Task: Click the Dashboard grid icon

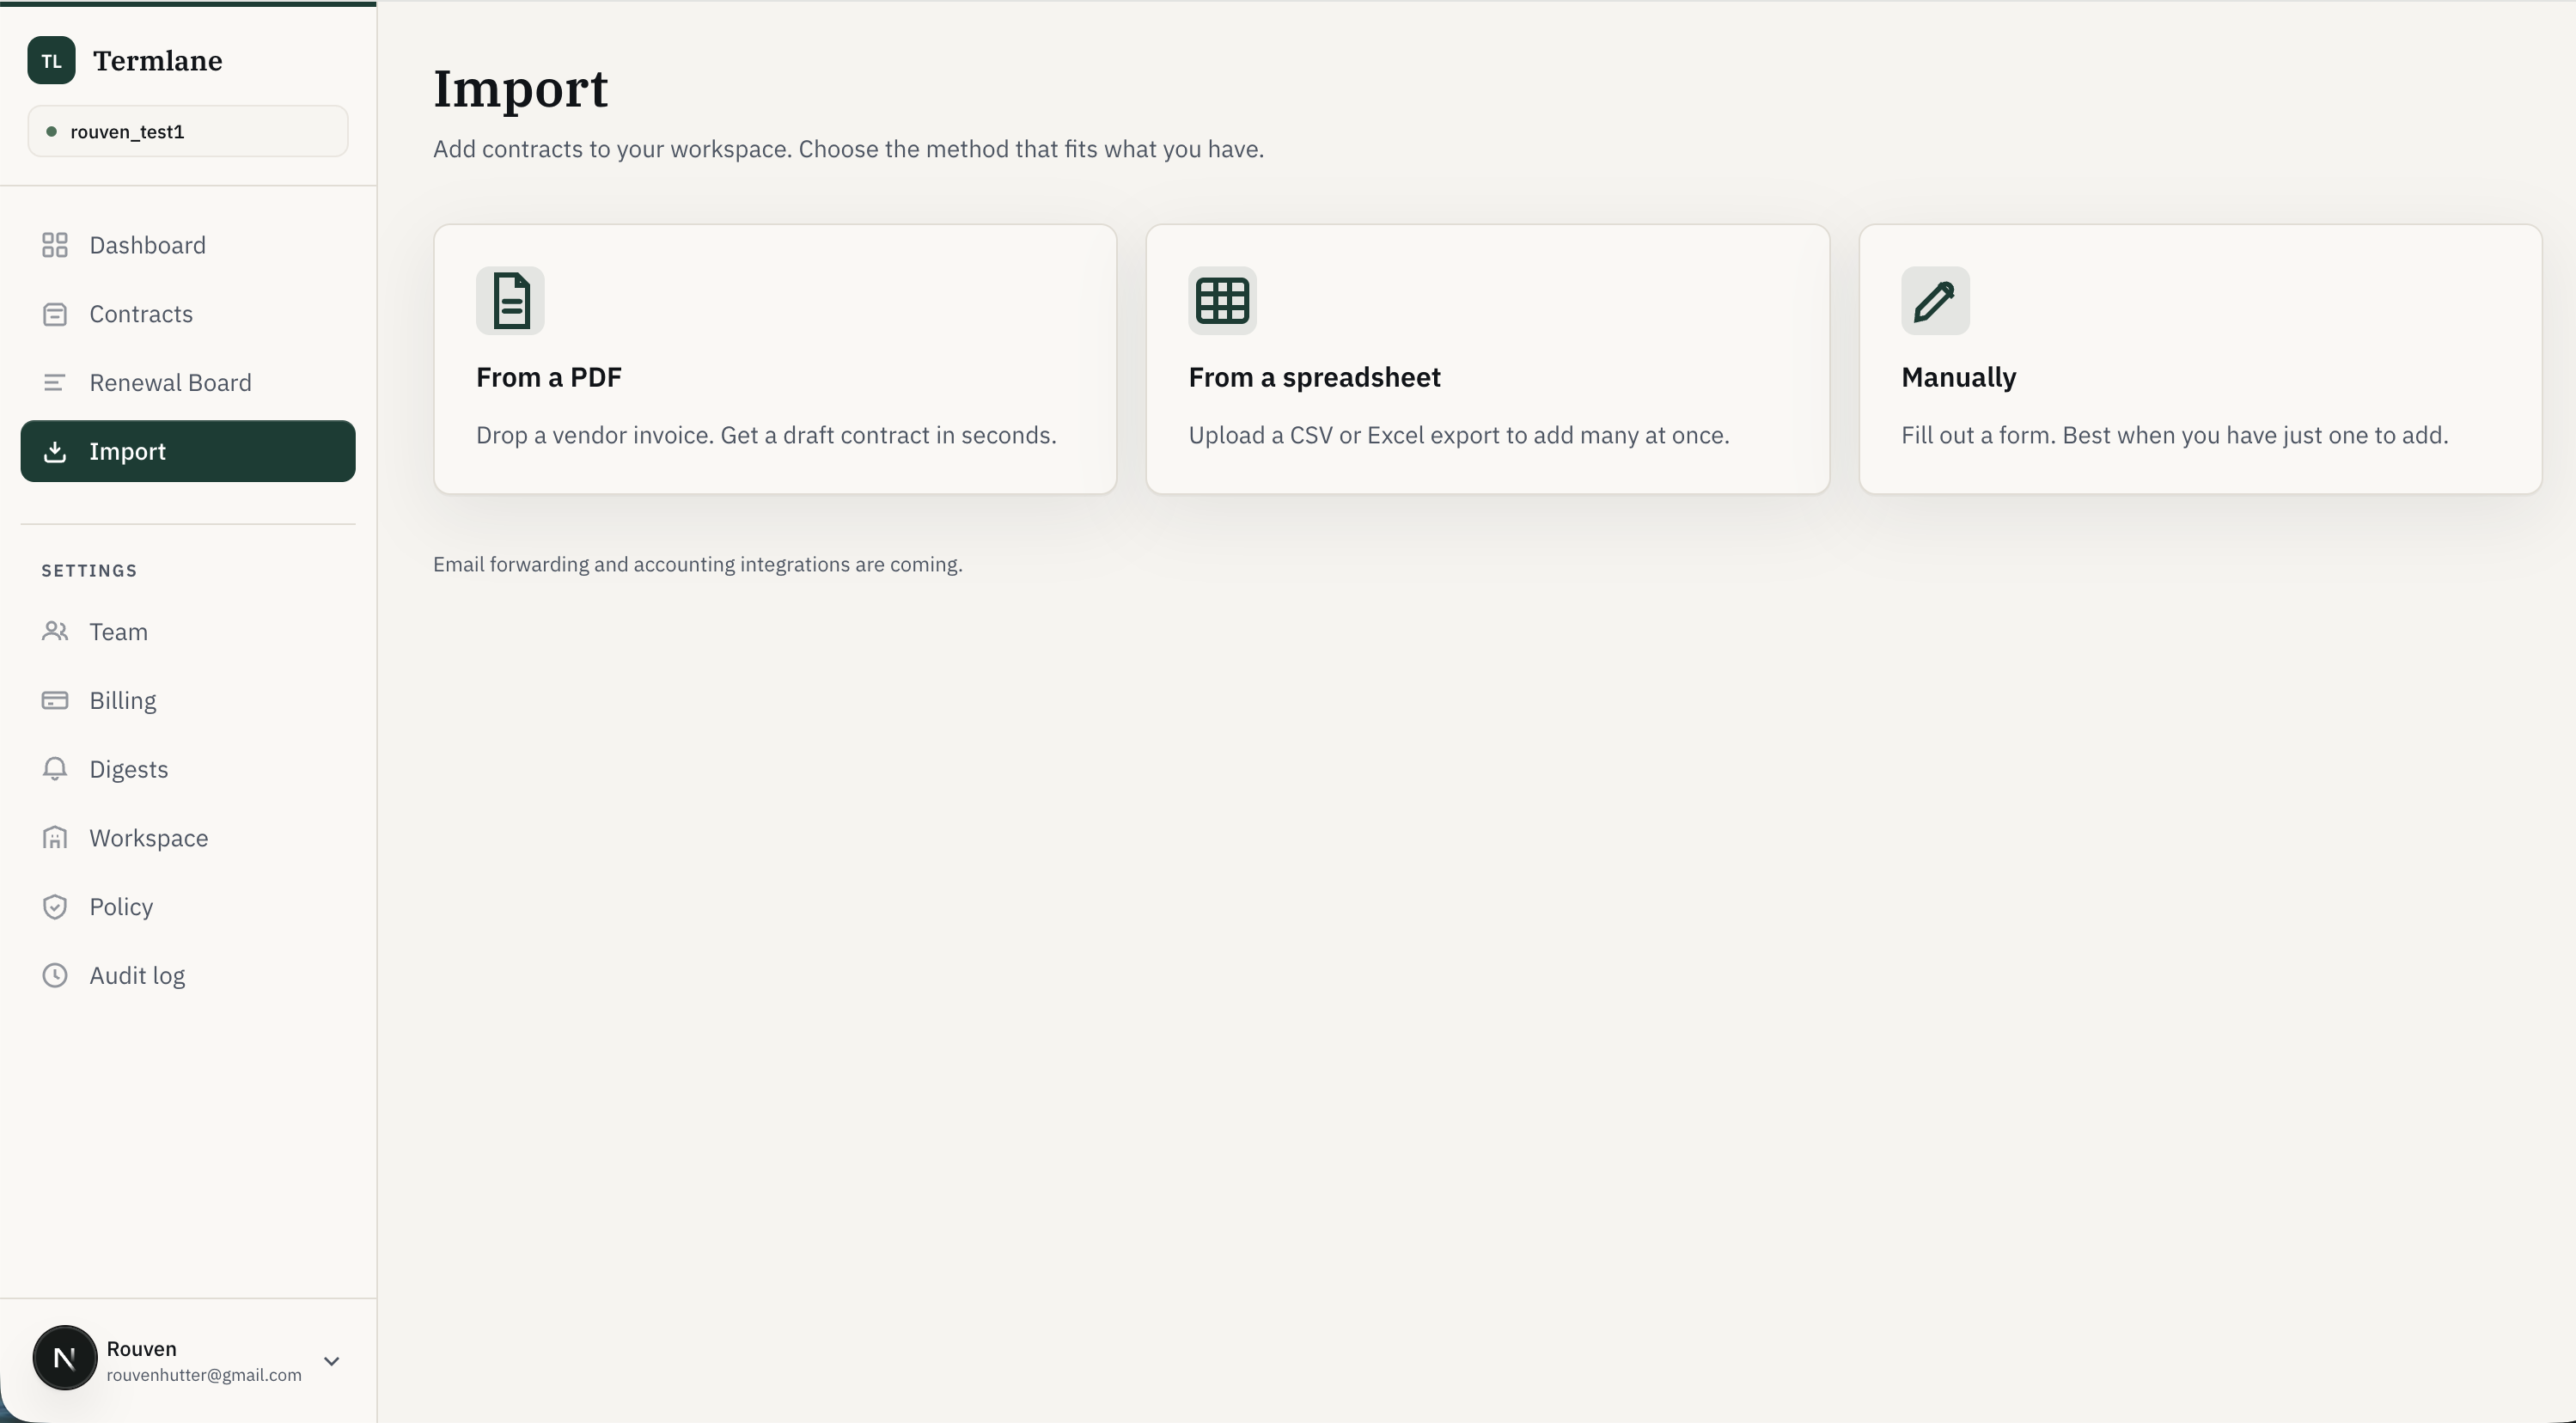Action: [55, 245]
